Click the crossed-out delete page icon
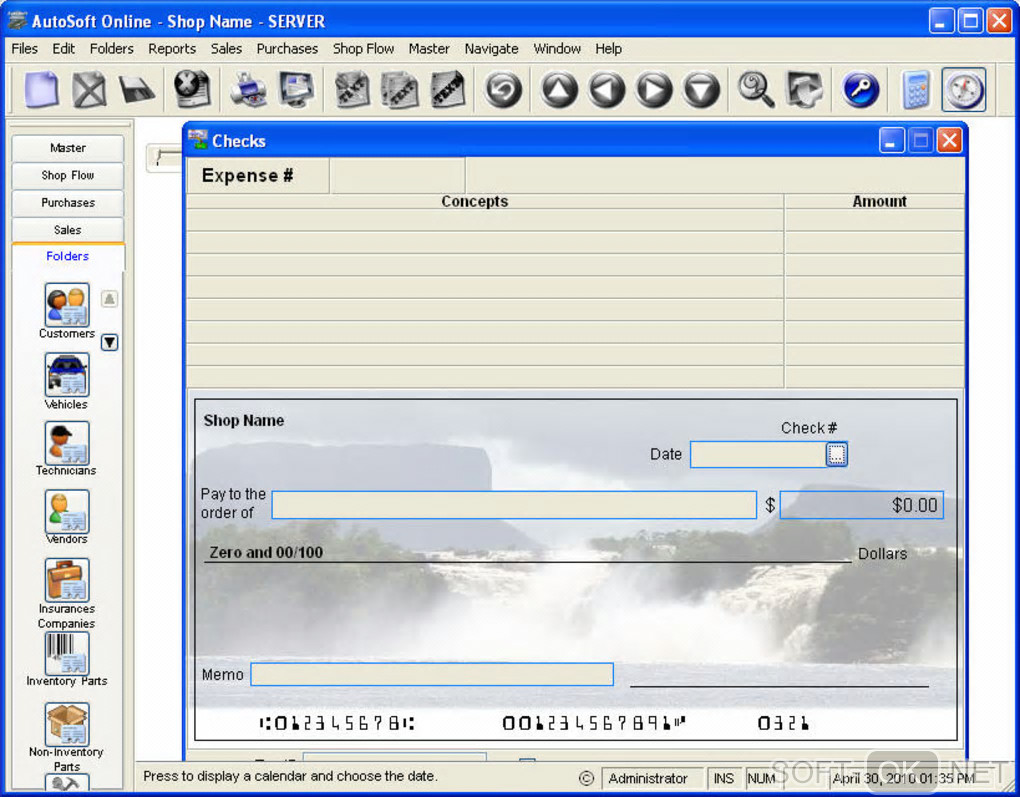The width and height of the screenshot is (1020, 797). [x=89, y=89]
